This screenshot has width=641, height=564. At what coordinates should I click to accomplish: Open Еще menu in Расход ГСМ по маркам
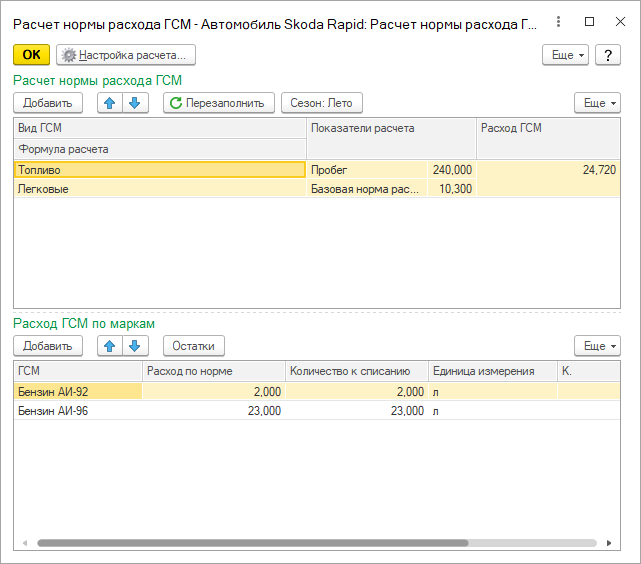(x=597, y=346)
